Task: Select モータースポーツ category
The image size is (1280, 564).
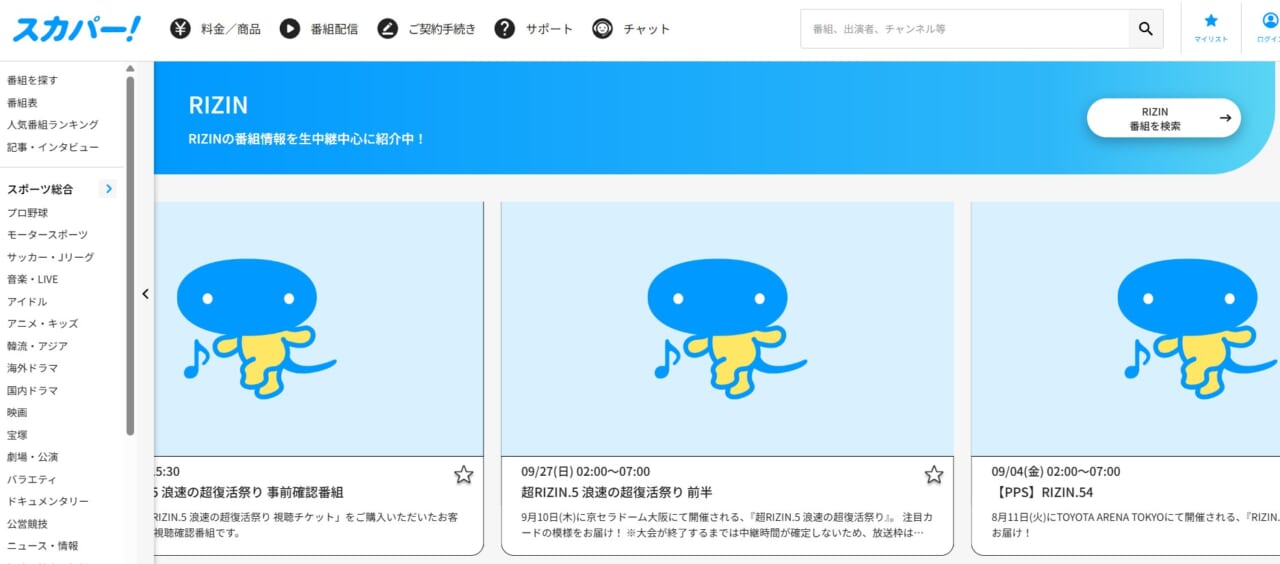Action: point(47,235)
